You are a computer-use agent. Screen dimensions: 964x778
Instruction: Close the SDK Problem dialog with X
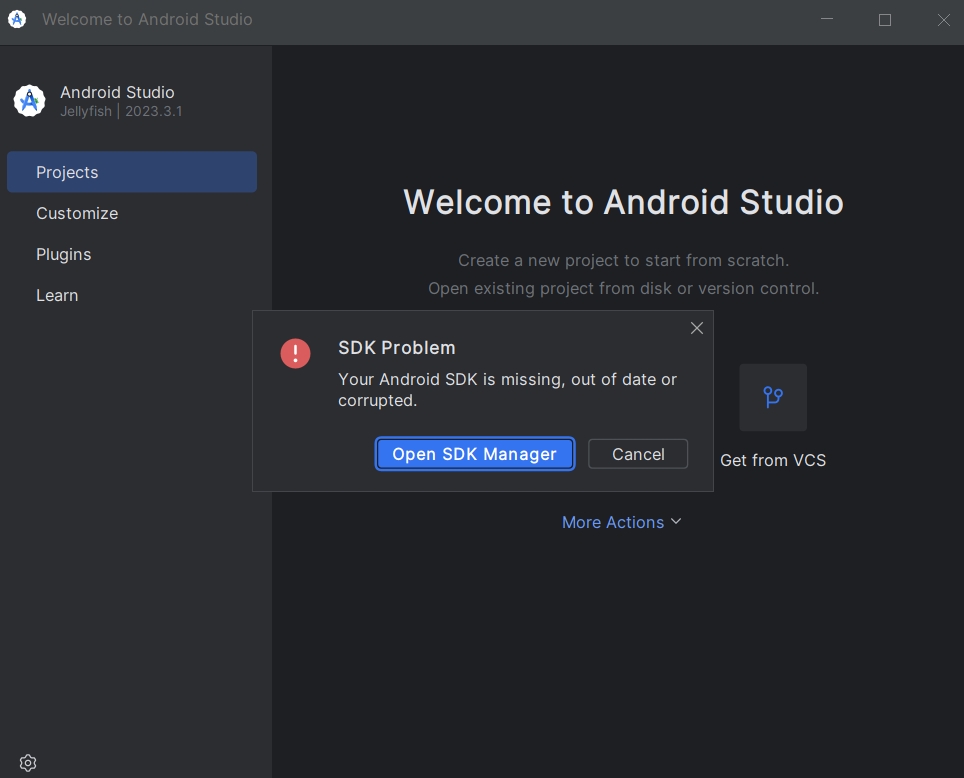tap(697, 328)
